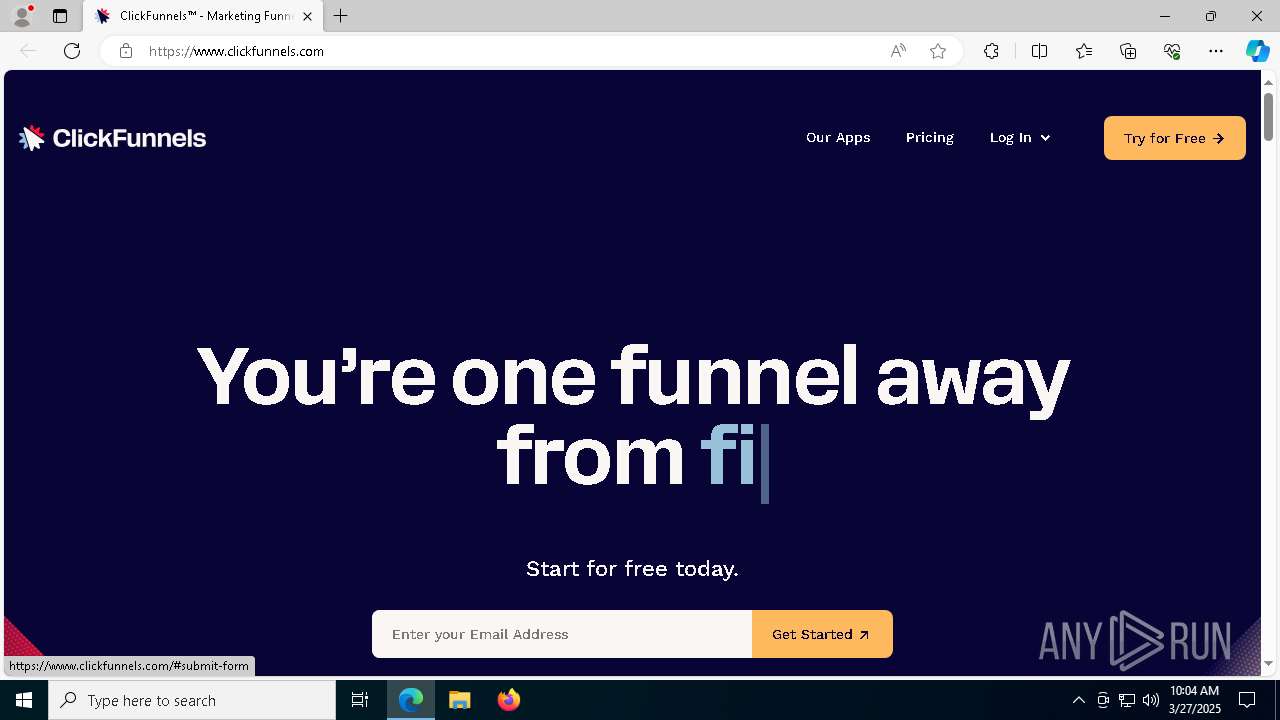Open Split screen icon
Viewport: 1280px width, 720px height.
pyautogui.click(x=1039, y=51)
